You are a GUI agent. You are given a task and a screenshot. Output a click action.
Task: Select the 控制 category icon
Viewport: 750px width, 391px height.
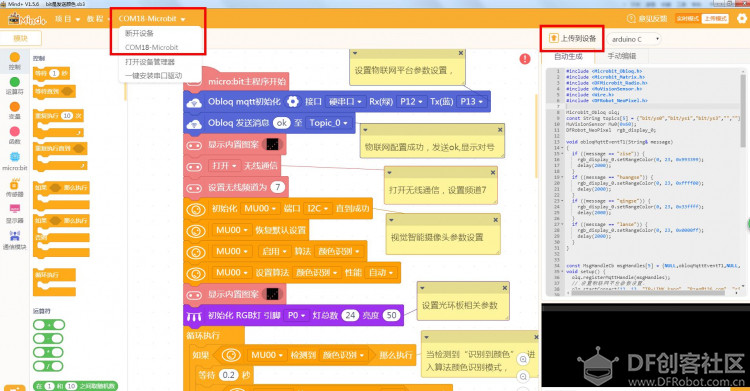15,57
